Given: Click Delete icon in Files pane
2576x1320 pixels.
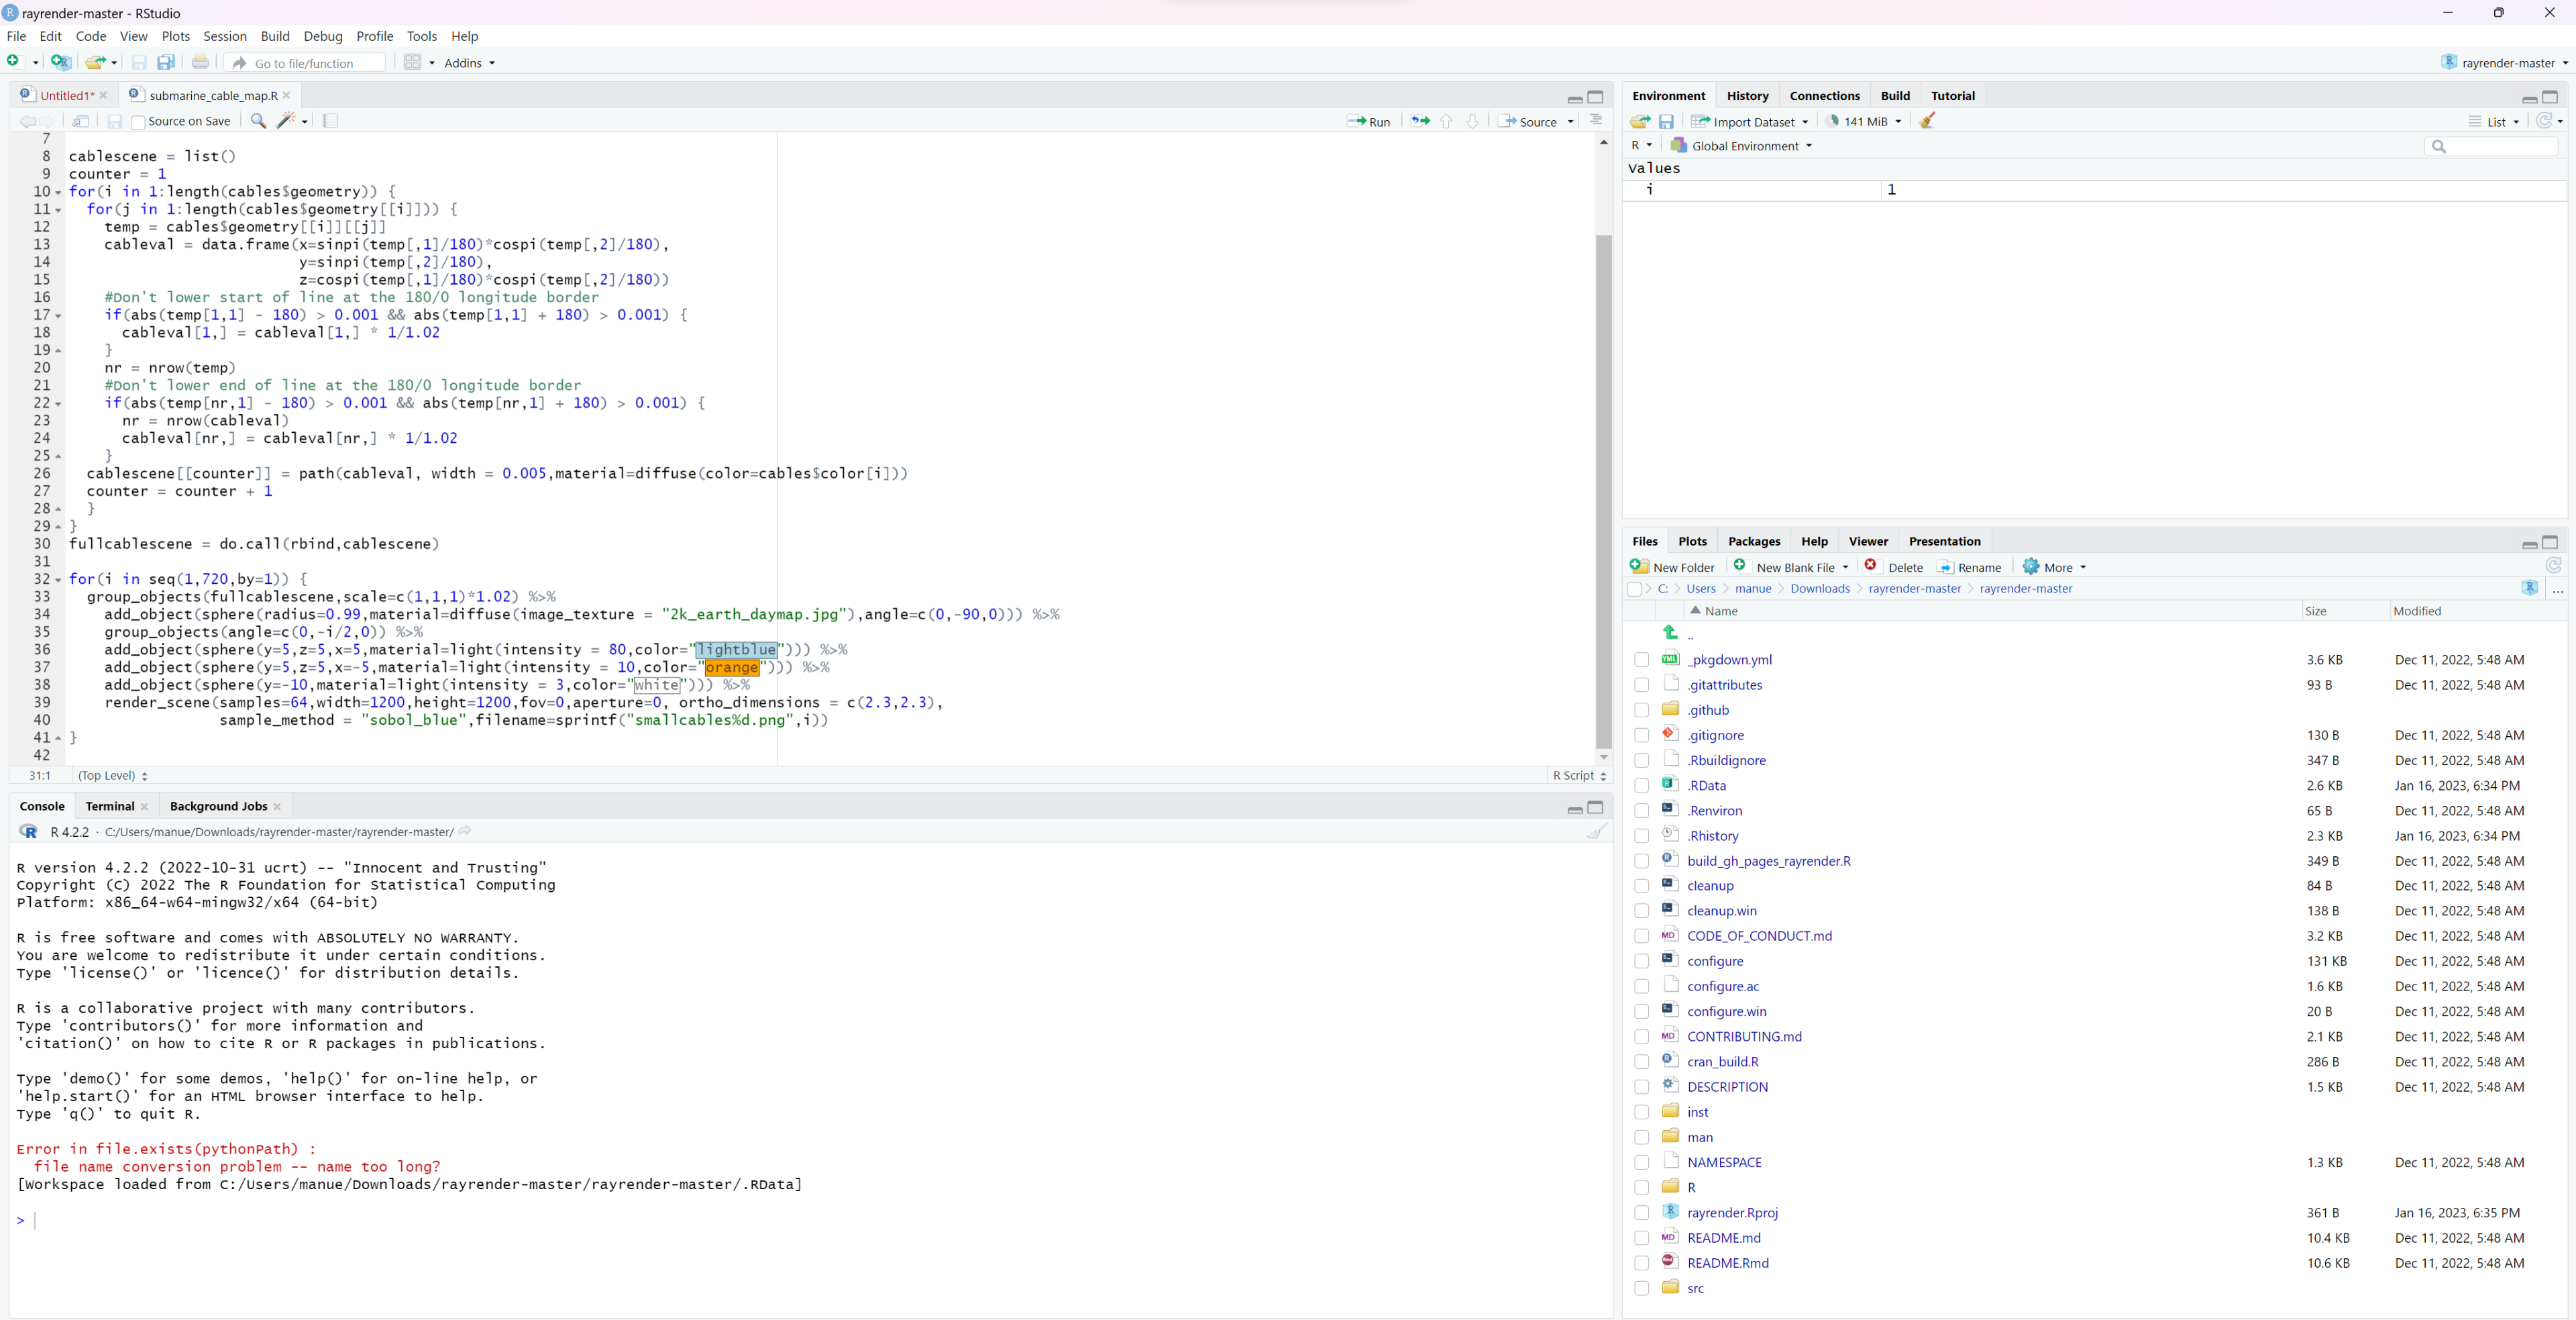Looking at the screenshot, I should 1895,567.
